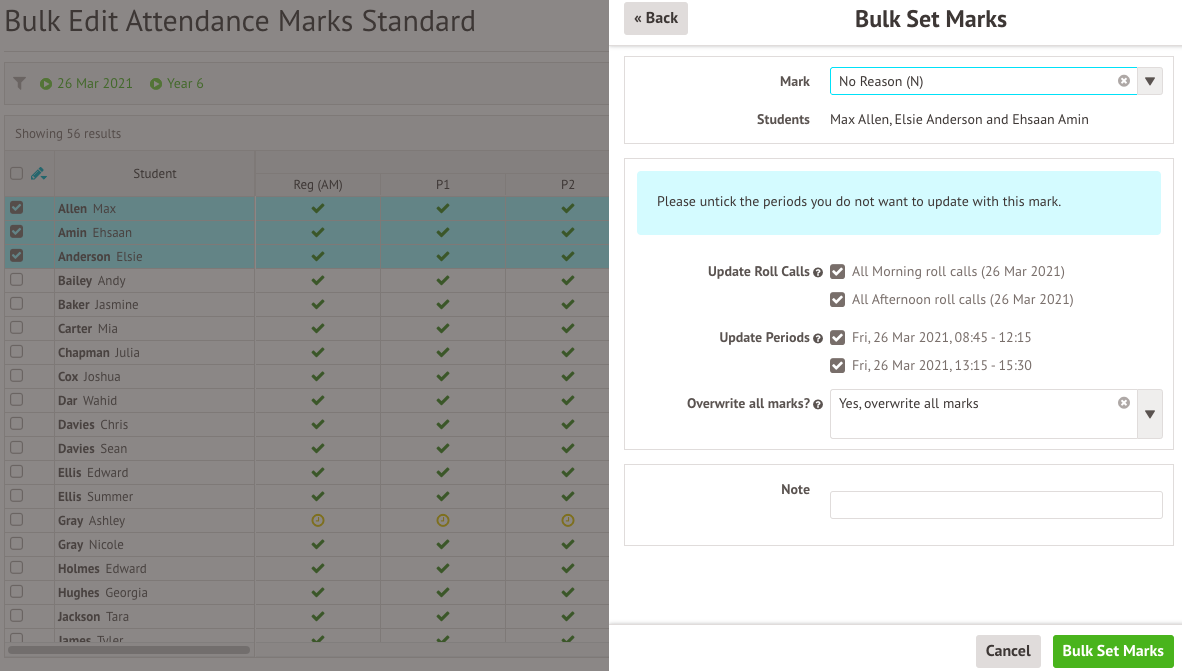Click the student name Davies Chris
This screenshot has width=1182, height=671.
(x=93, y=424)
